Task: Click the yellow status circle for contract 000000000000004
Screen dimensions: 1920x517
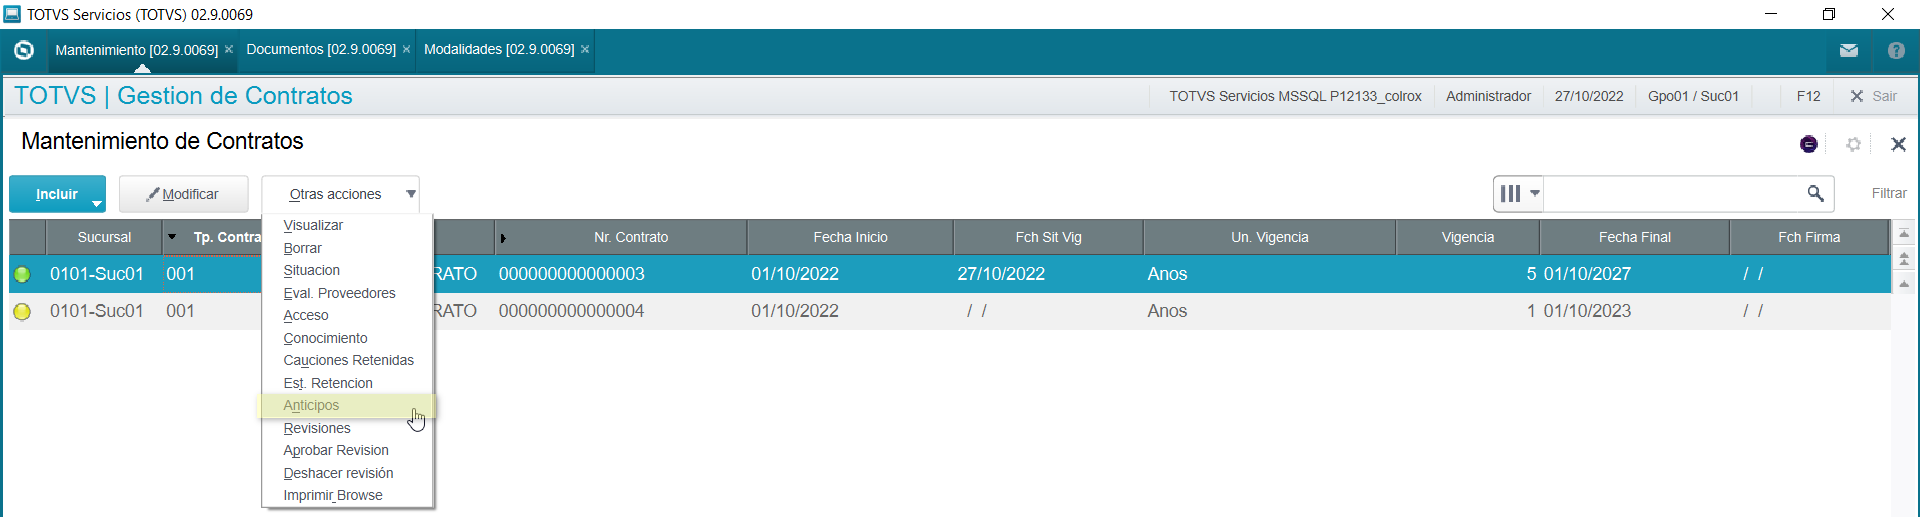Action: point(22,311)
